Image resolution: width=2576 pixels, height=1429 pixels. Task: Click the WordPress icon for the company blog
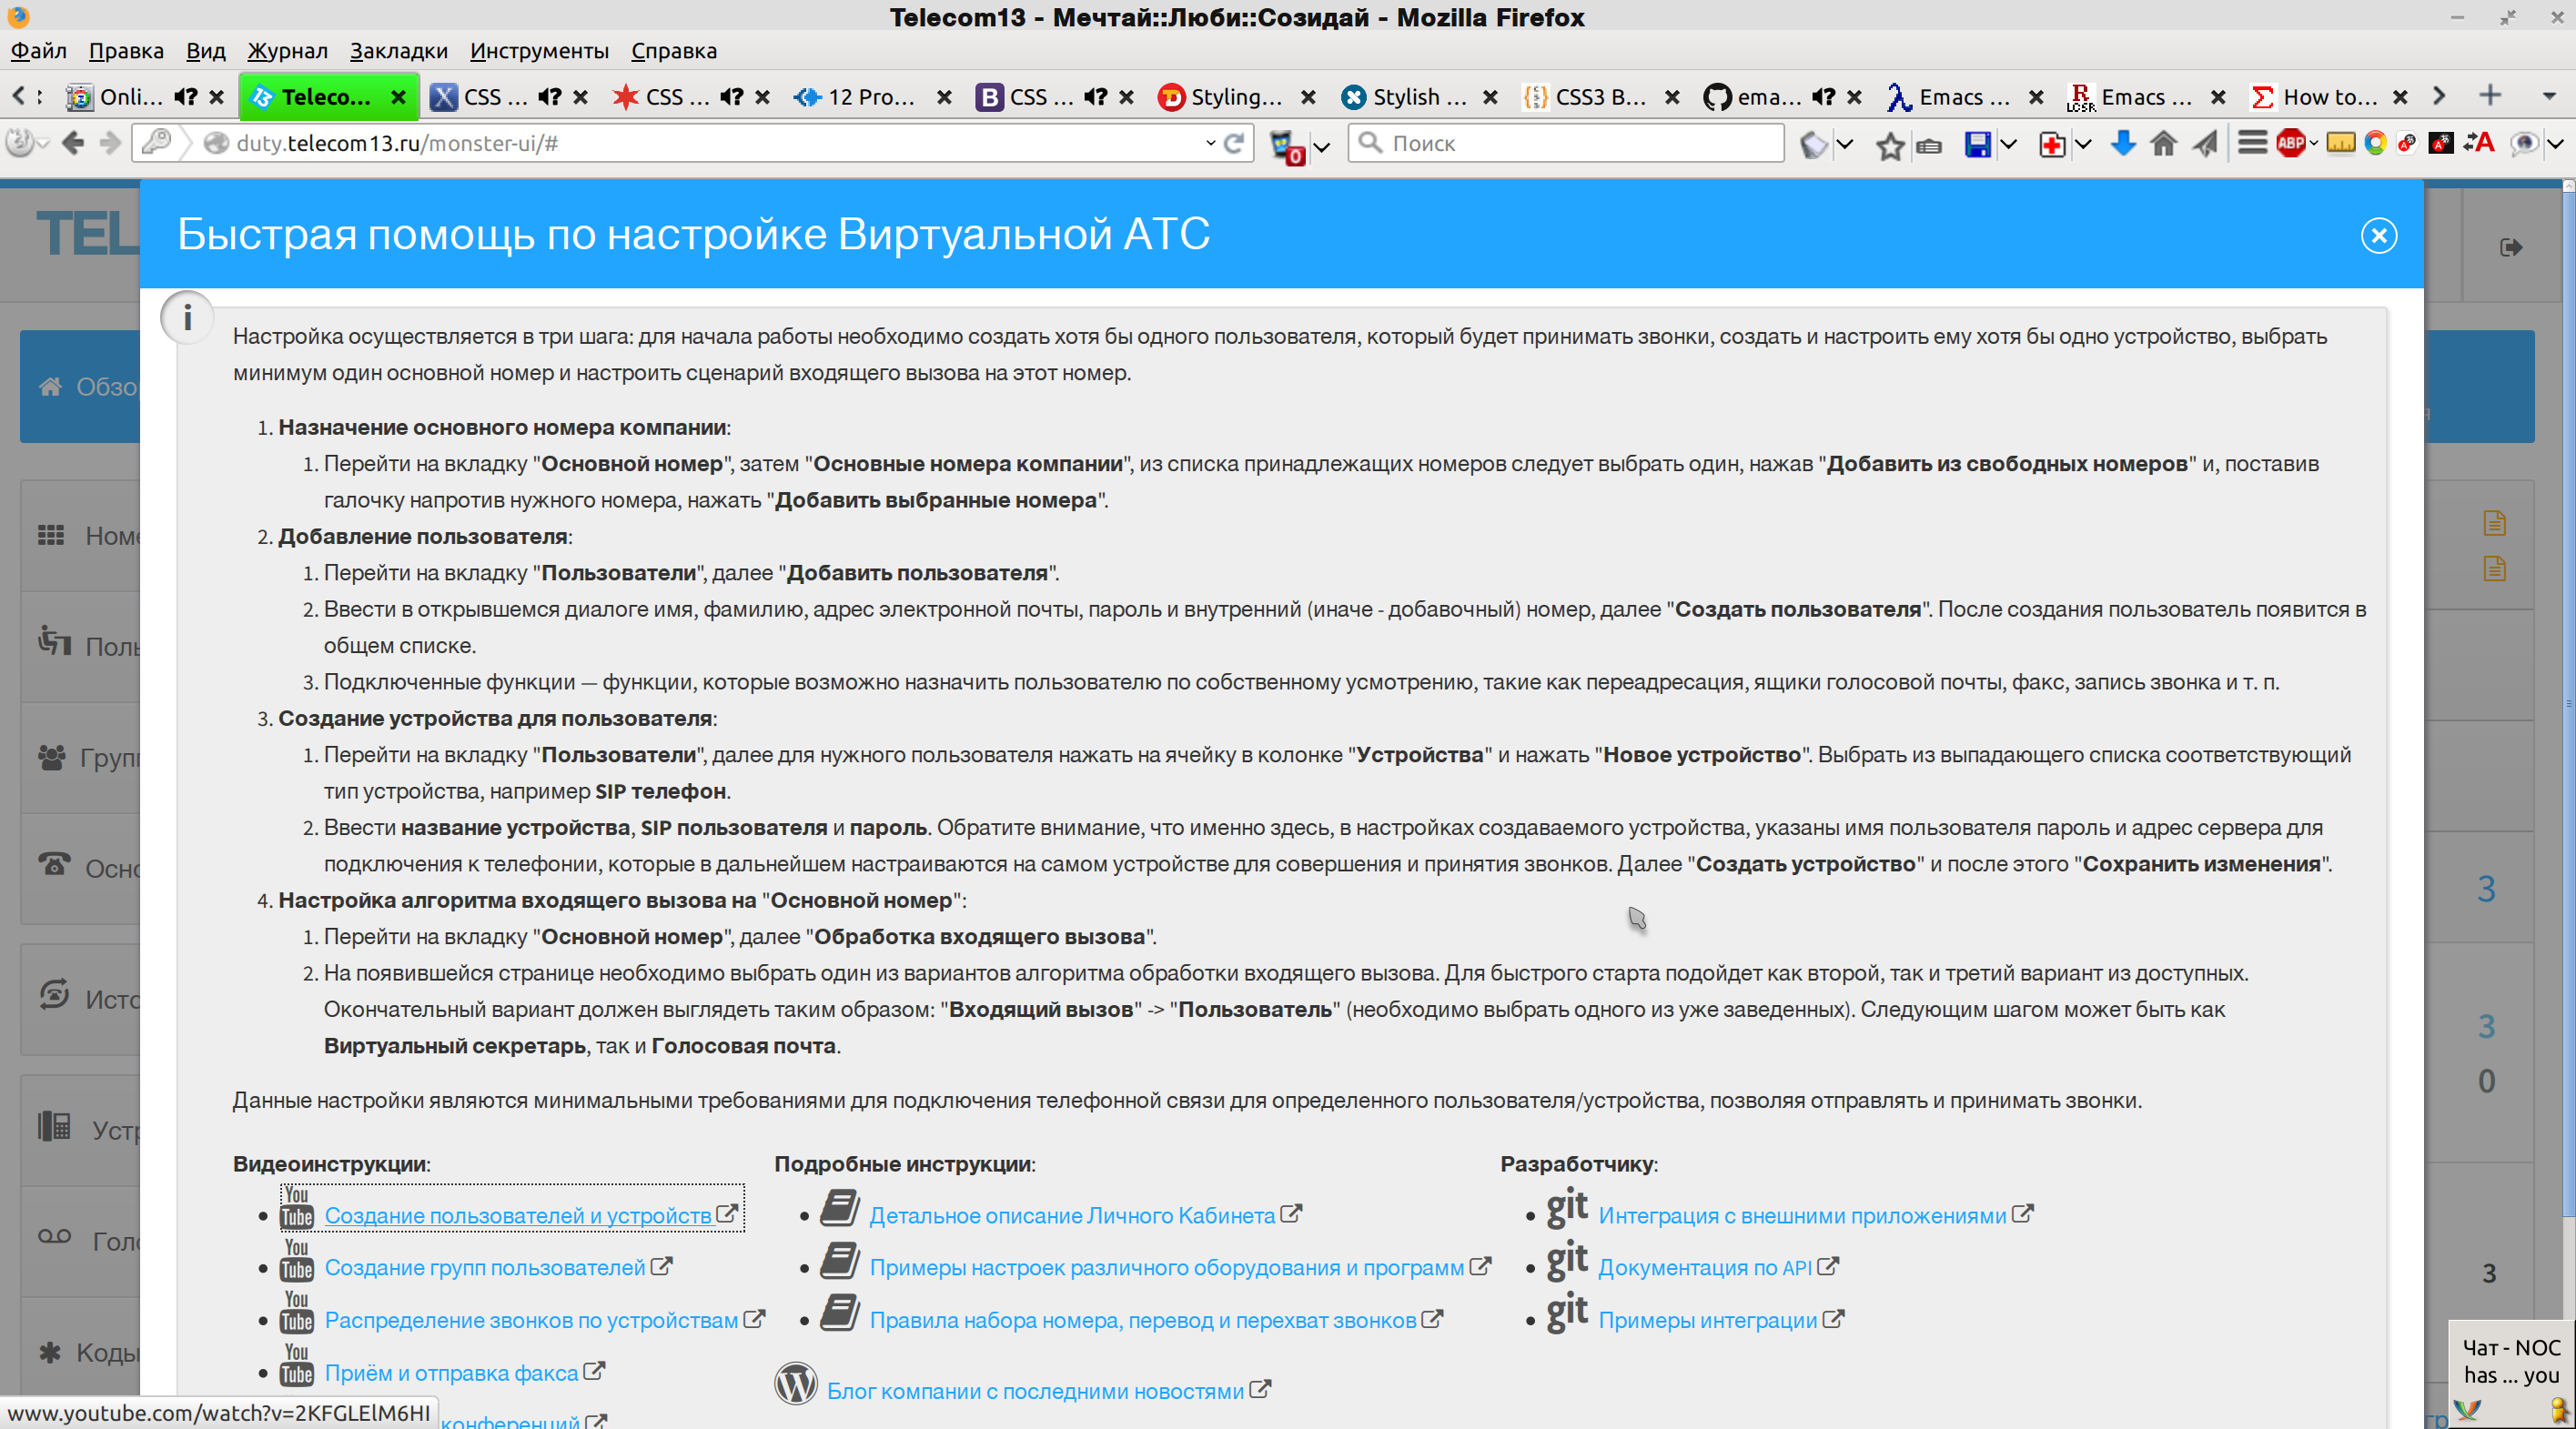point(796,1385)
